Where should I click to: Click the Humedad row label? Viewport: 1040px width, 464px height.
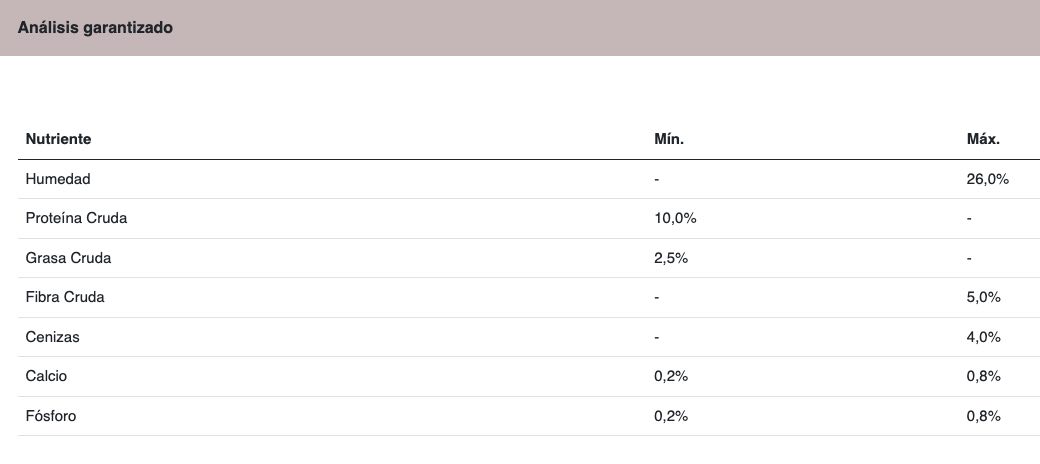(x=58, y=179)
